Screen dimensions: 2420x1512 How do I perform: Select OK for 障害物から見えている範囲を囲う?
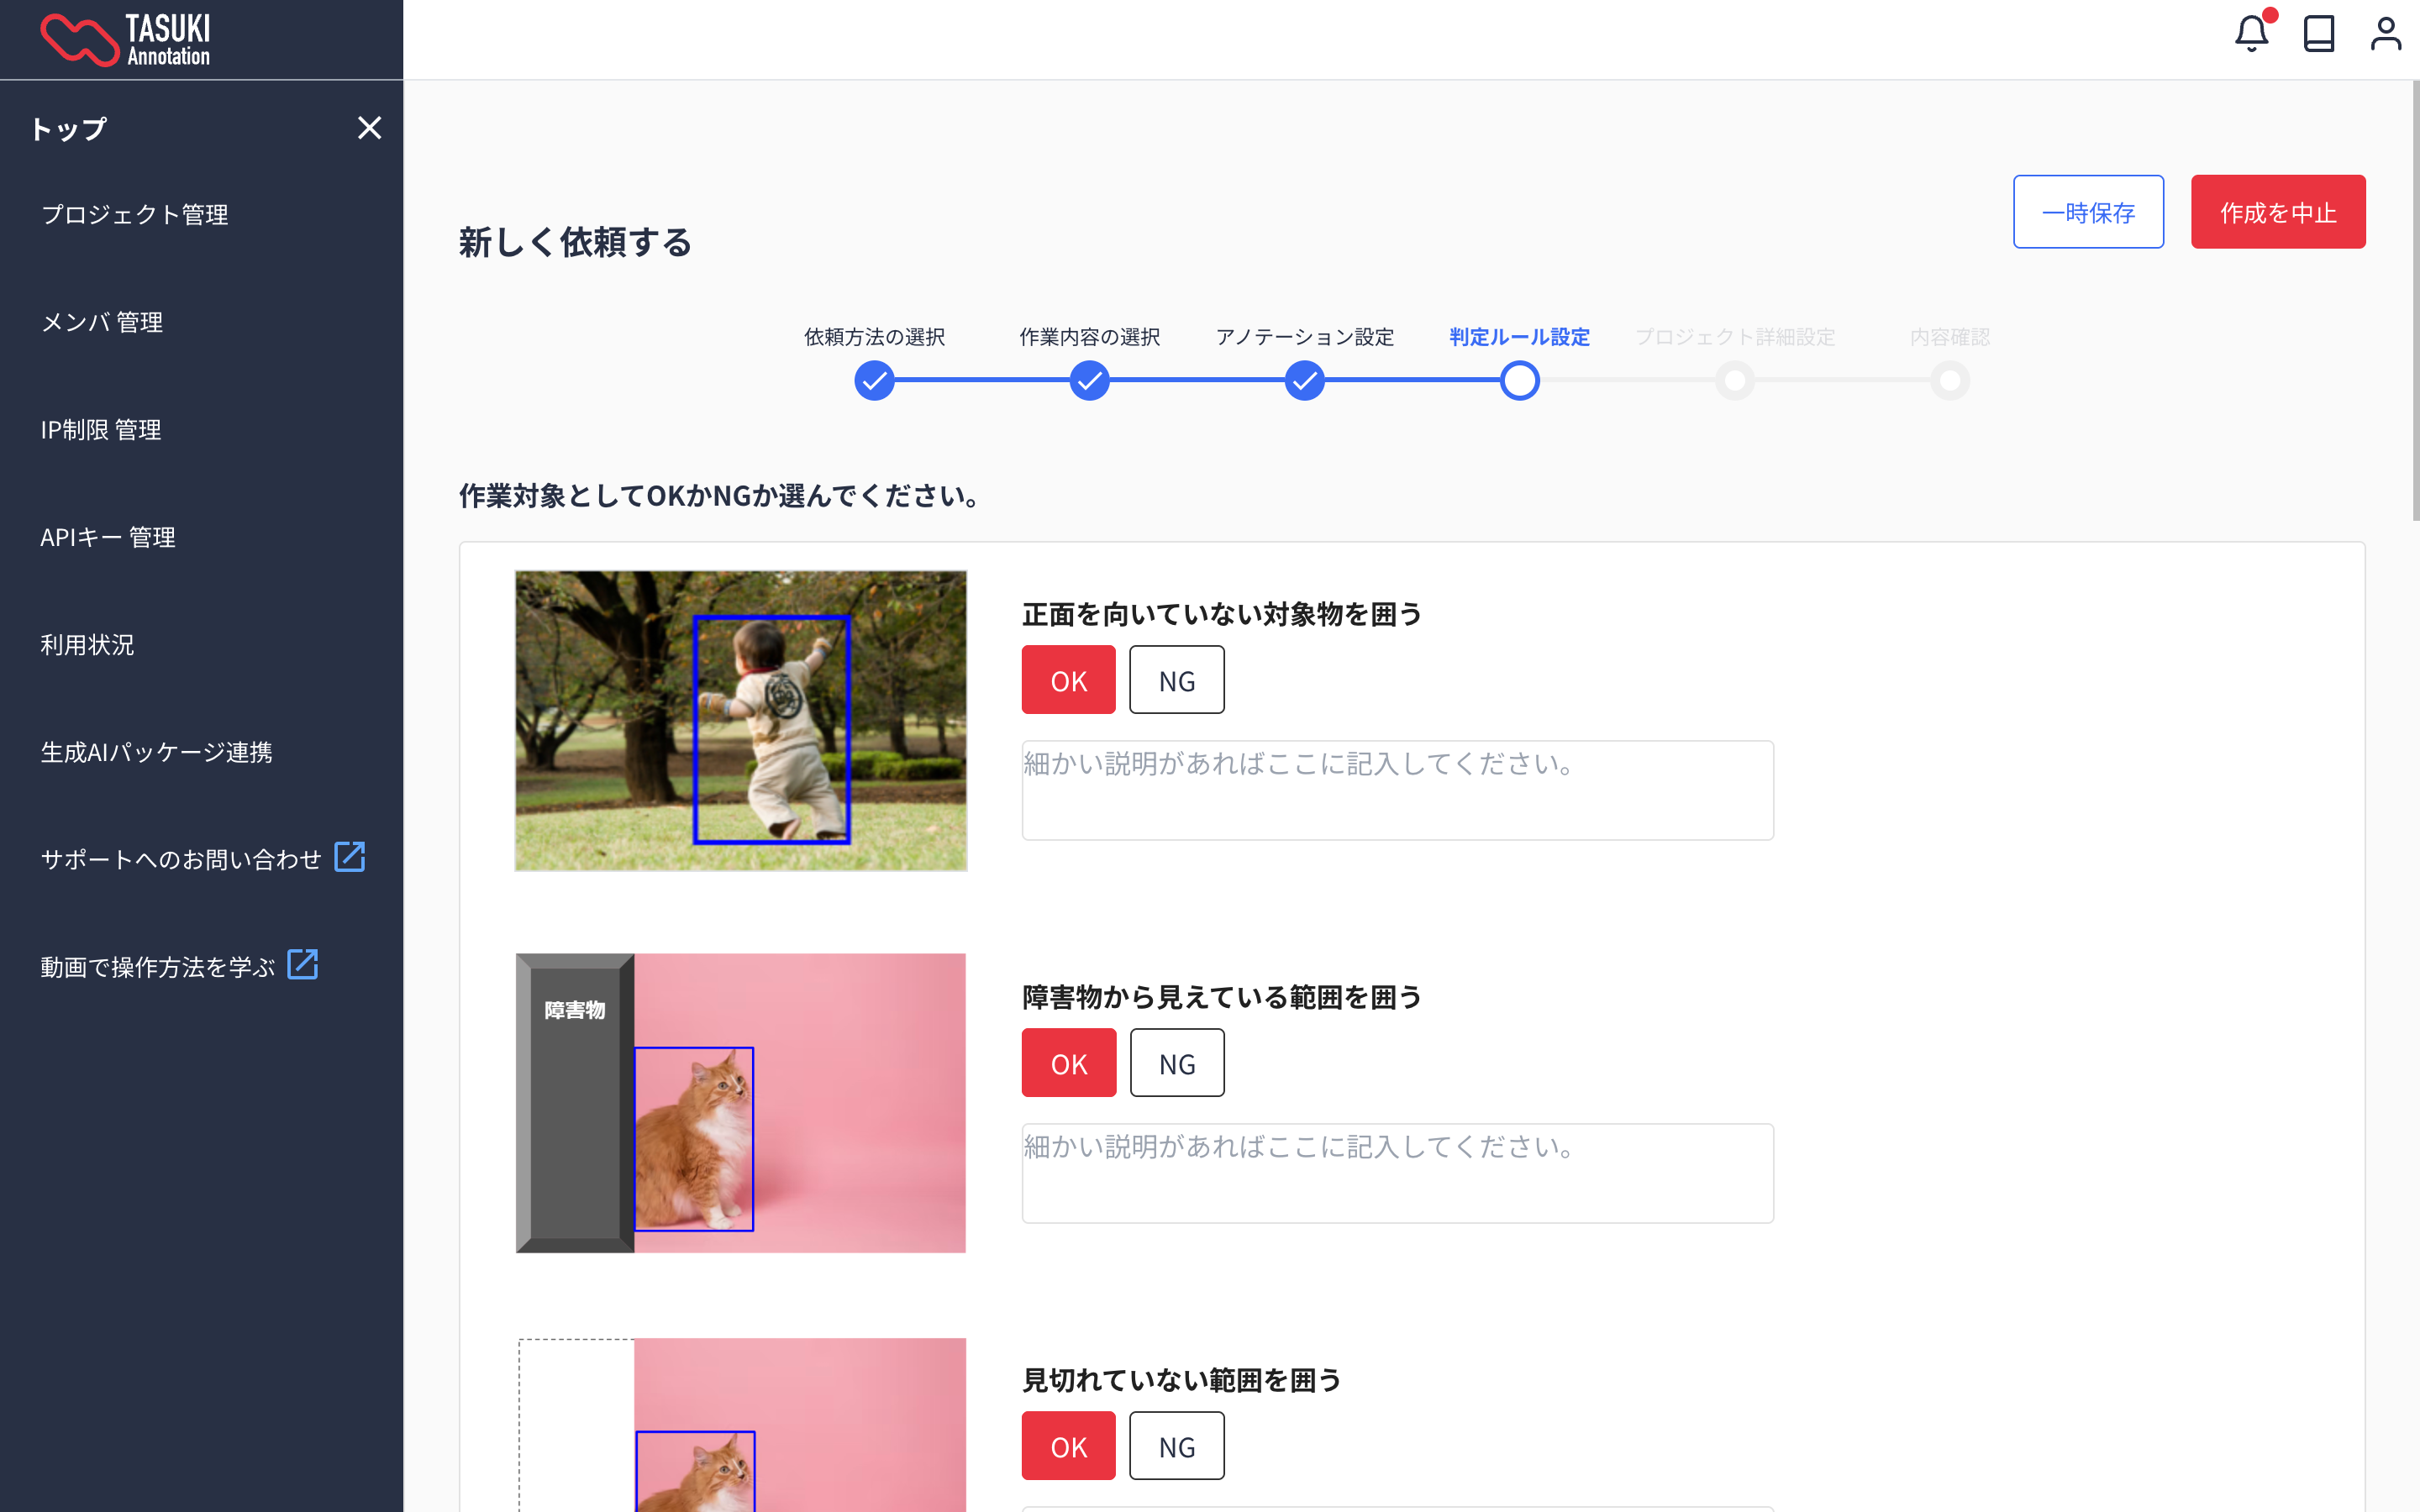[1068, 1063]
